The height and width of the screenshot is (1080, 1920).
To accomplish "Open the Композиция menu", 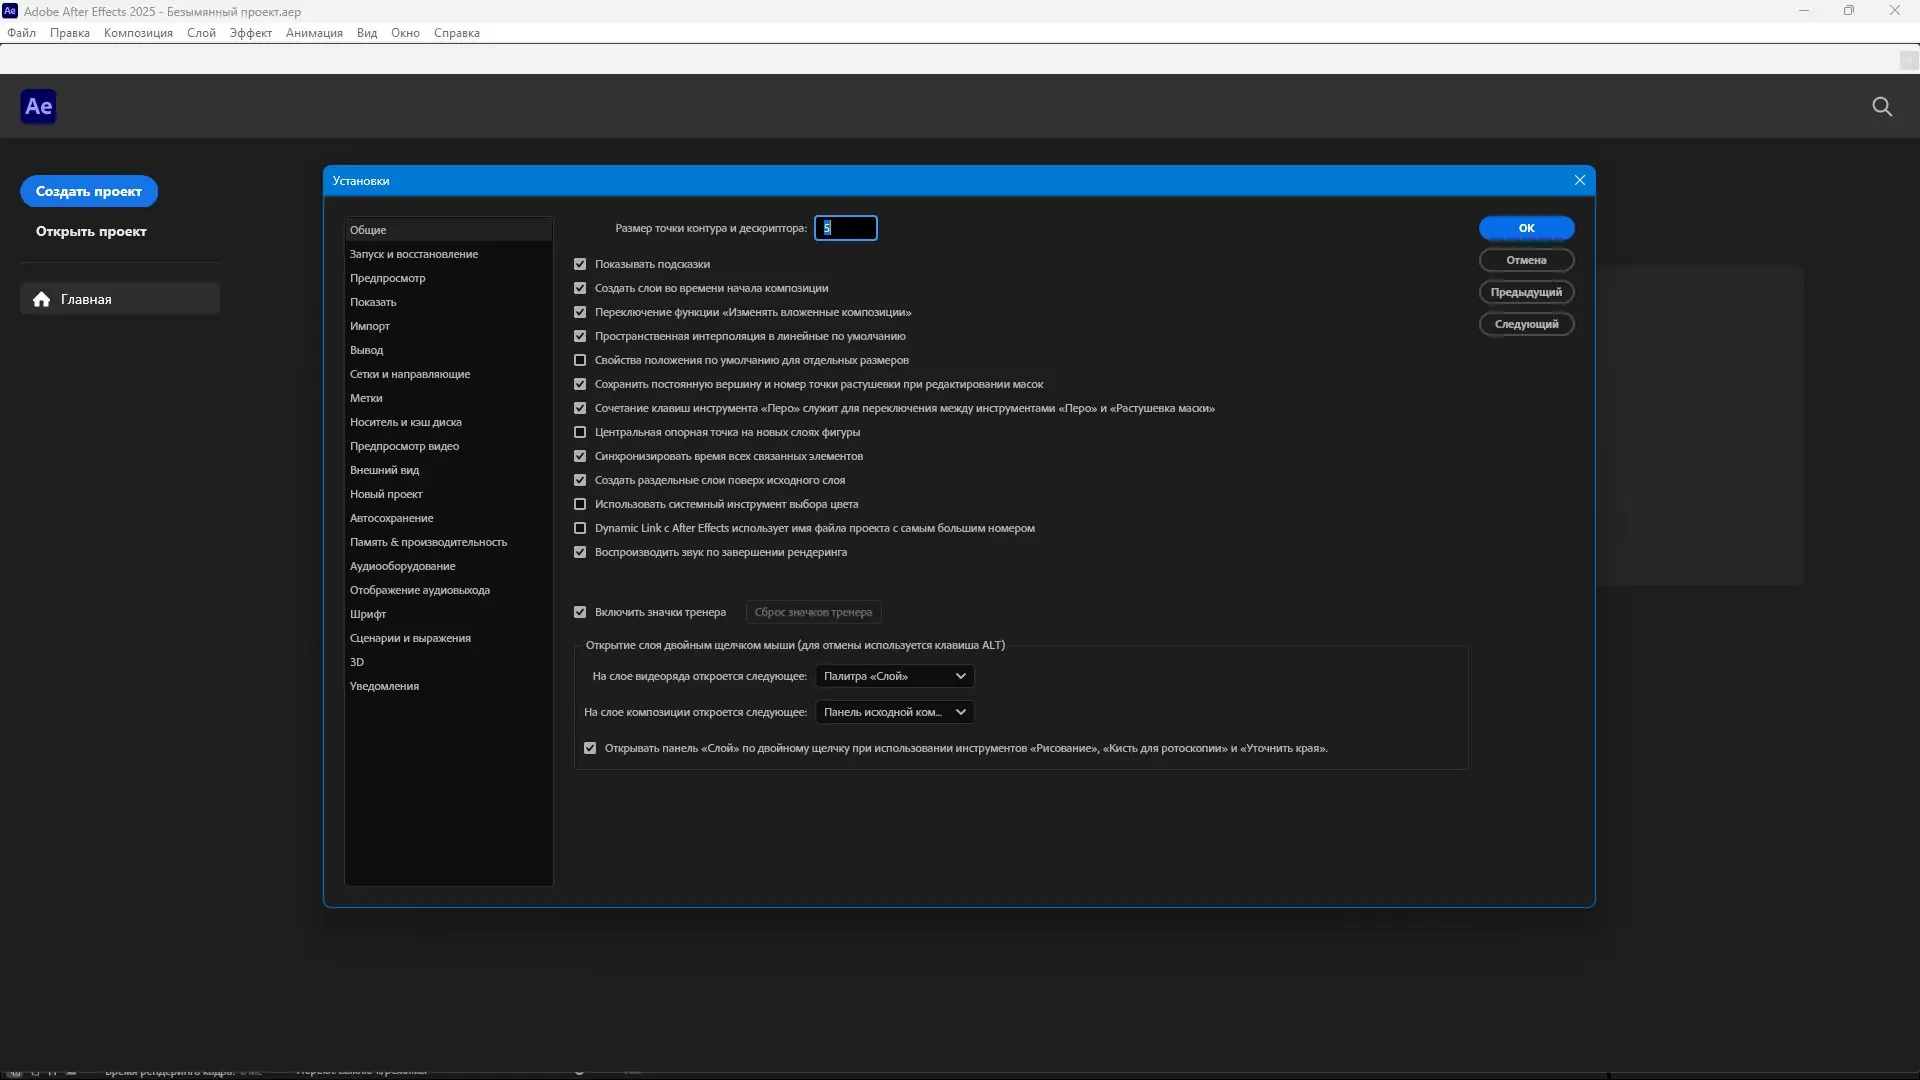I will tap(138, 33).
